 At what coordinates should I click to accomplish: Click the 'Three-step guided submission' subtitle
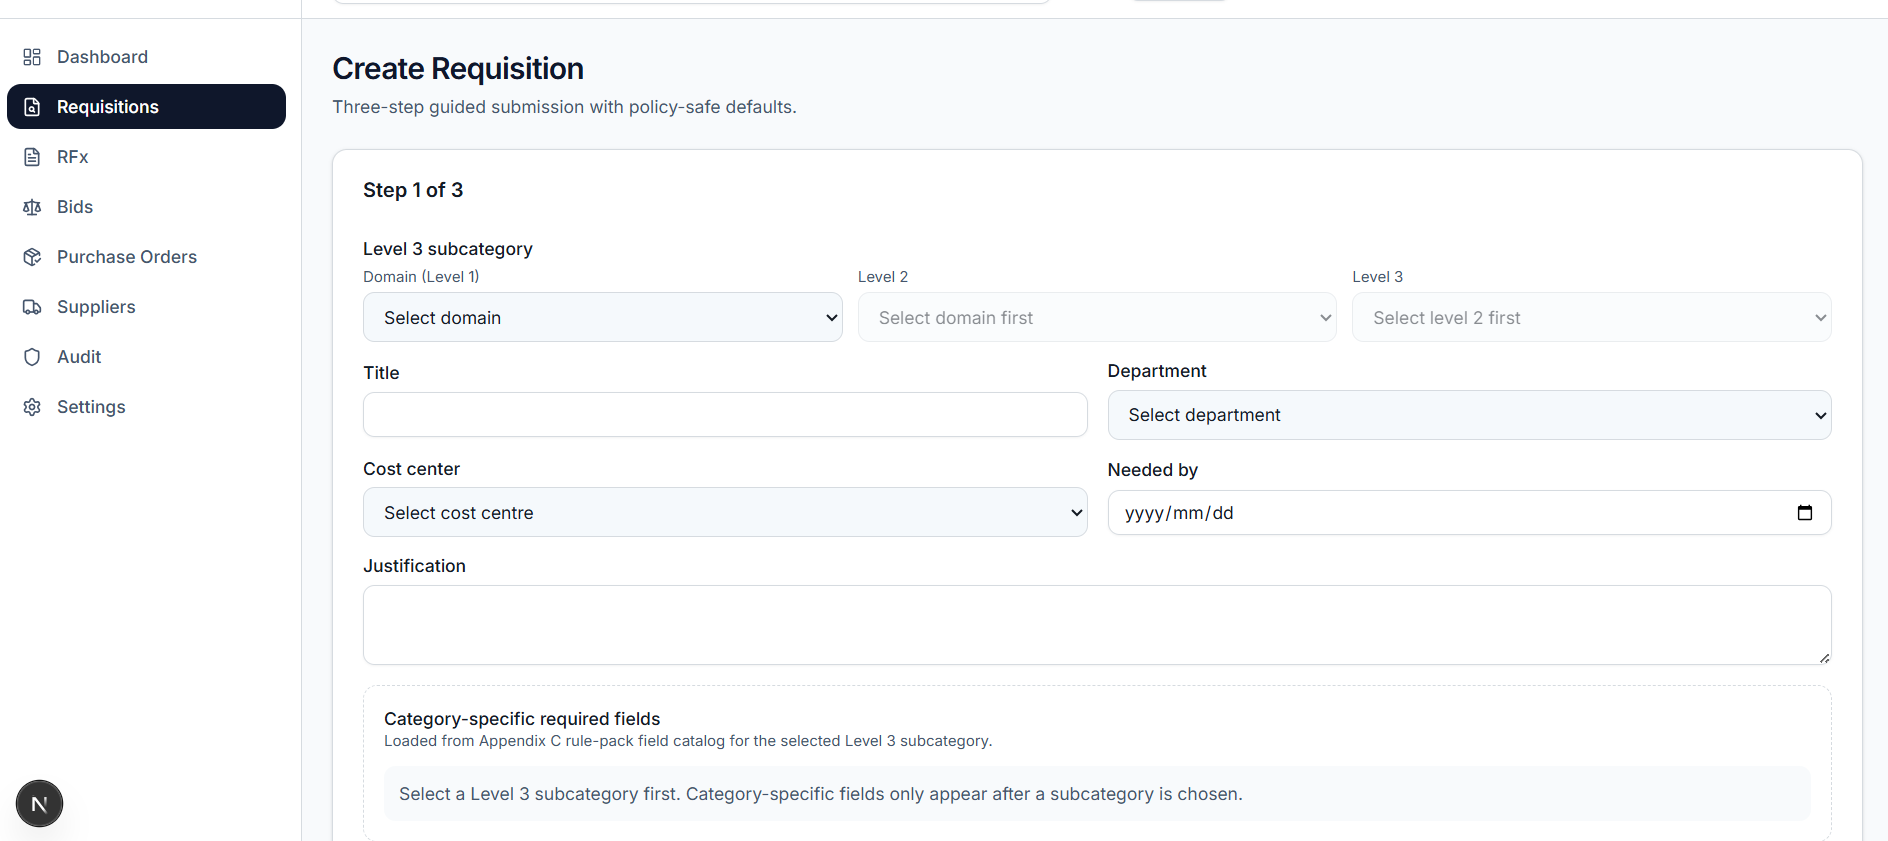tap(564, 107)
